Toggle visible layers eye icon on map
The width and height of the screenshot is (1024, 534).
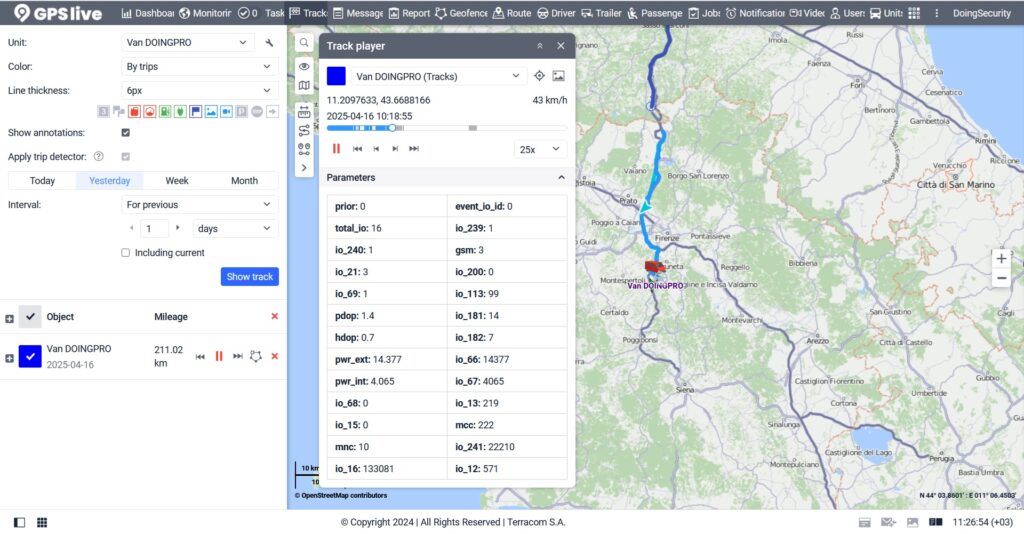click(x=304, y=65)
